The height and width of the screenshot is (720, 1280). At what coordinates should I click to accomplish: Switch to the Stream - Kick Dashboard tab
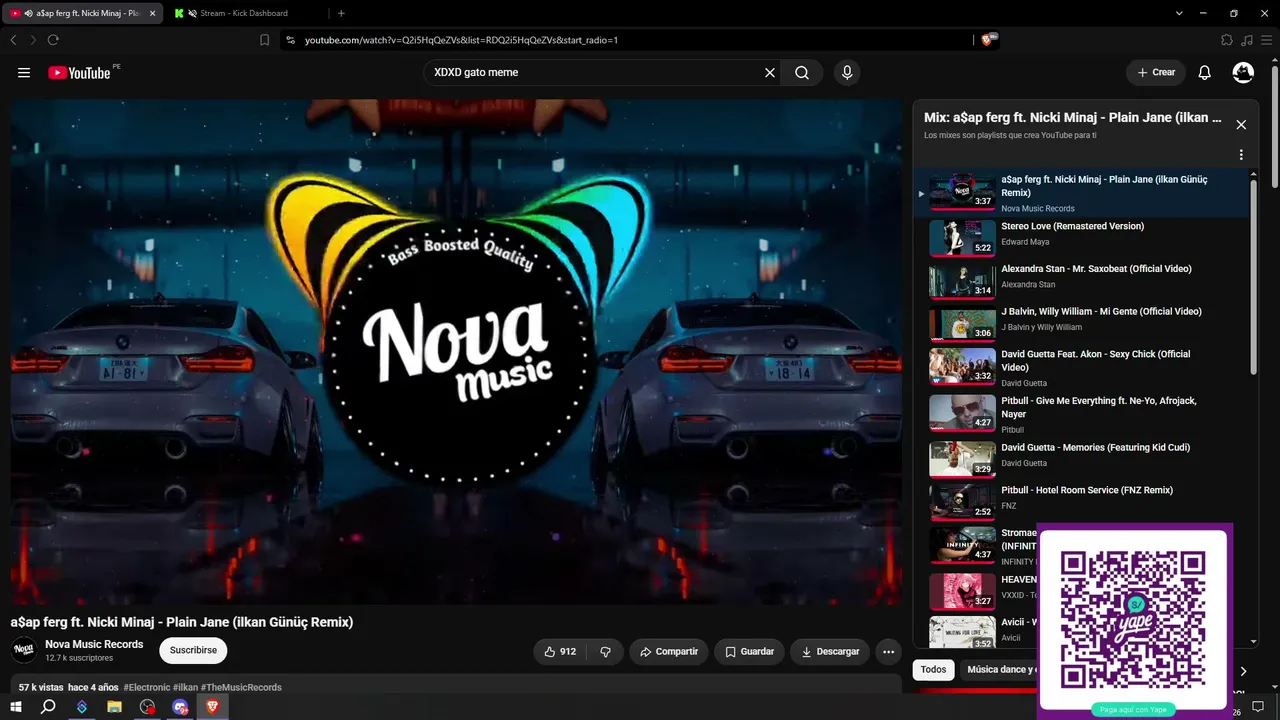pos(245,13)
